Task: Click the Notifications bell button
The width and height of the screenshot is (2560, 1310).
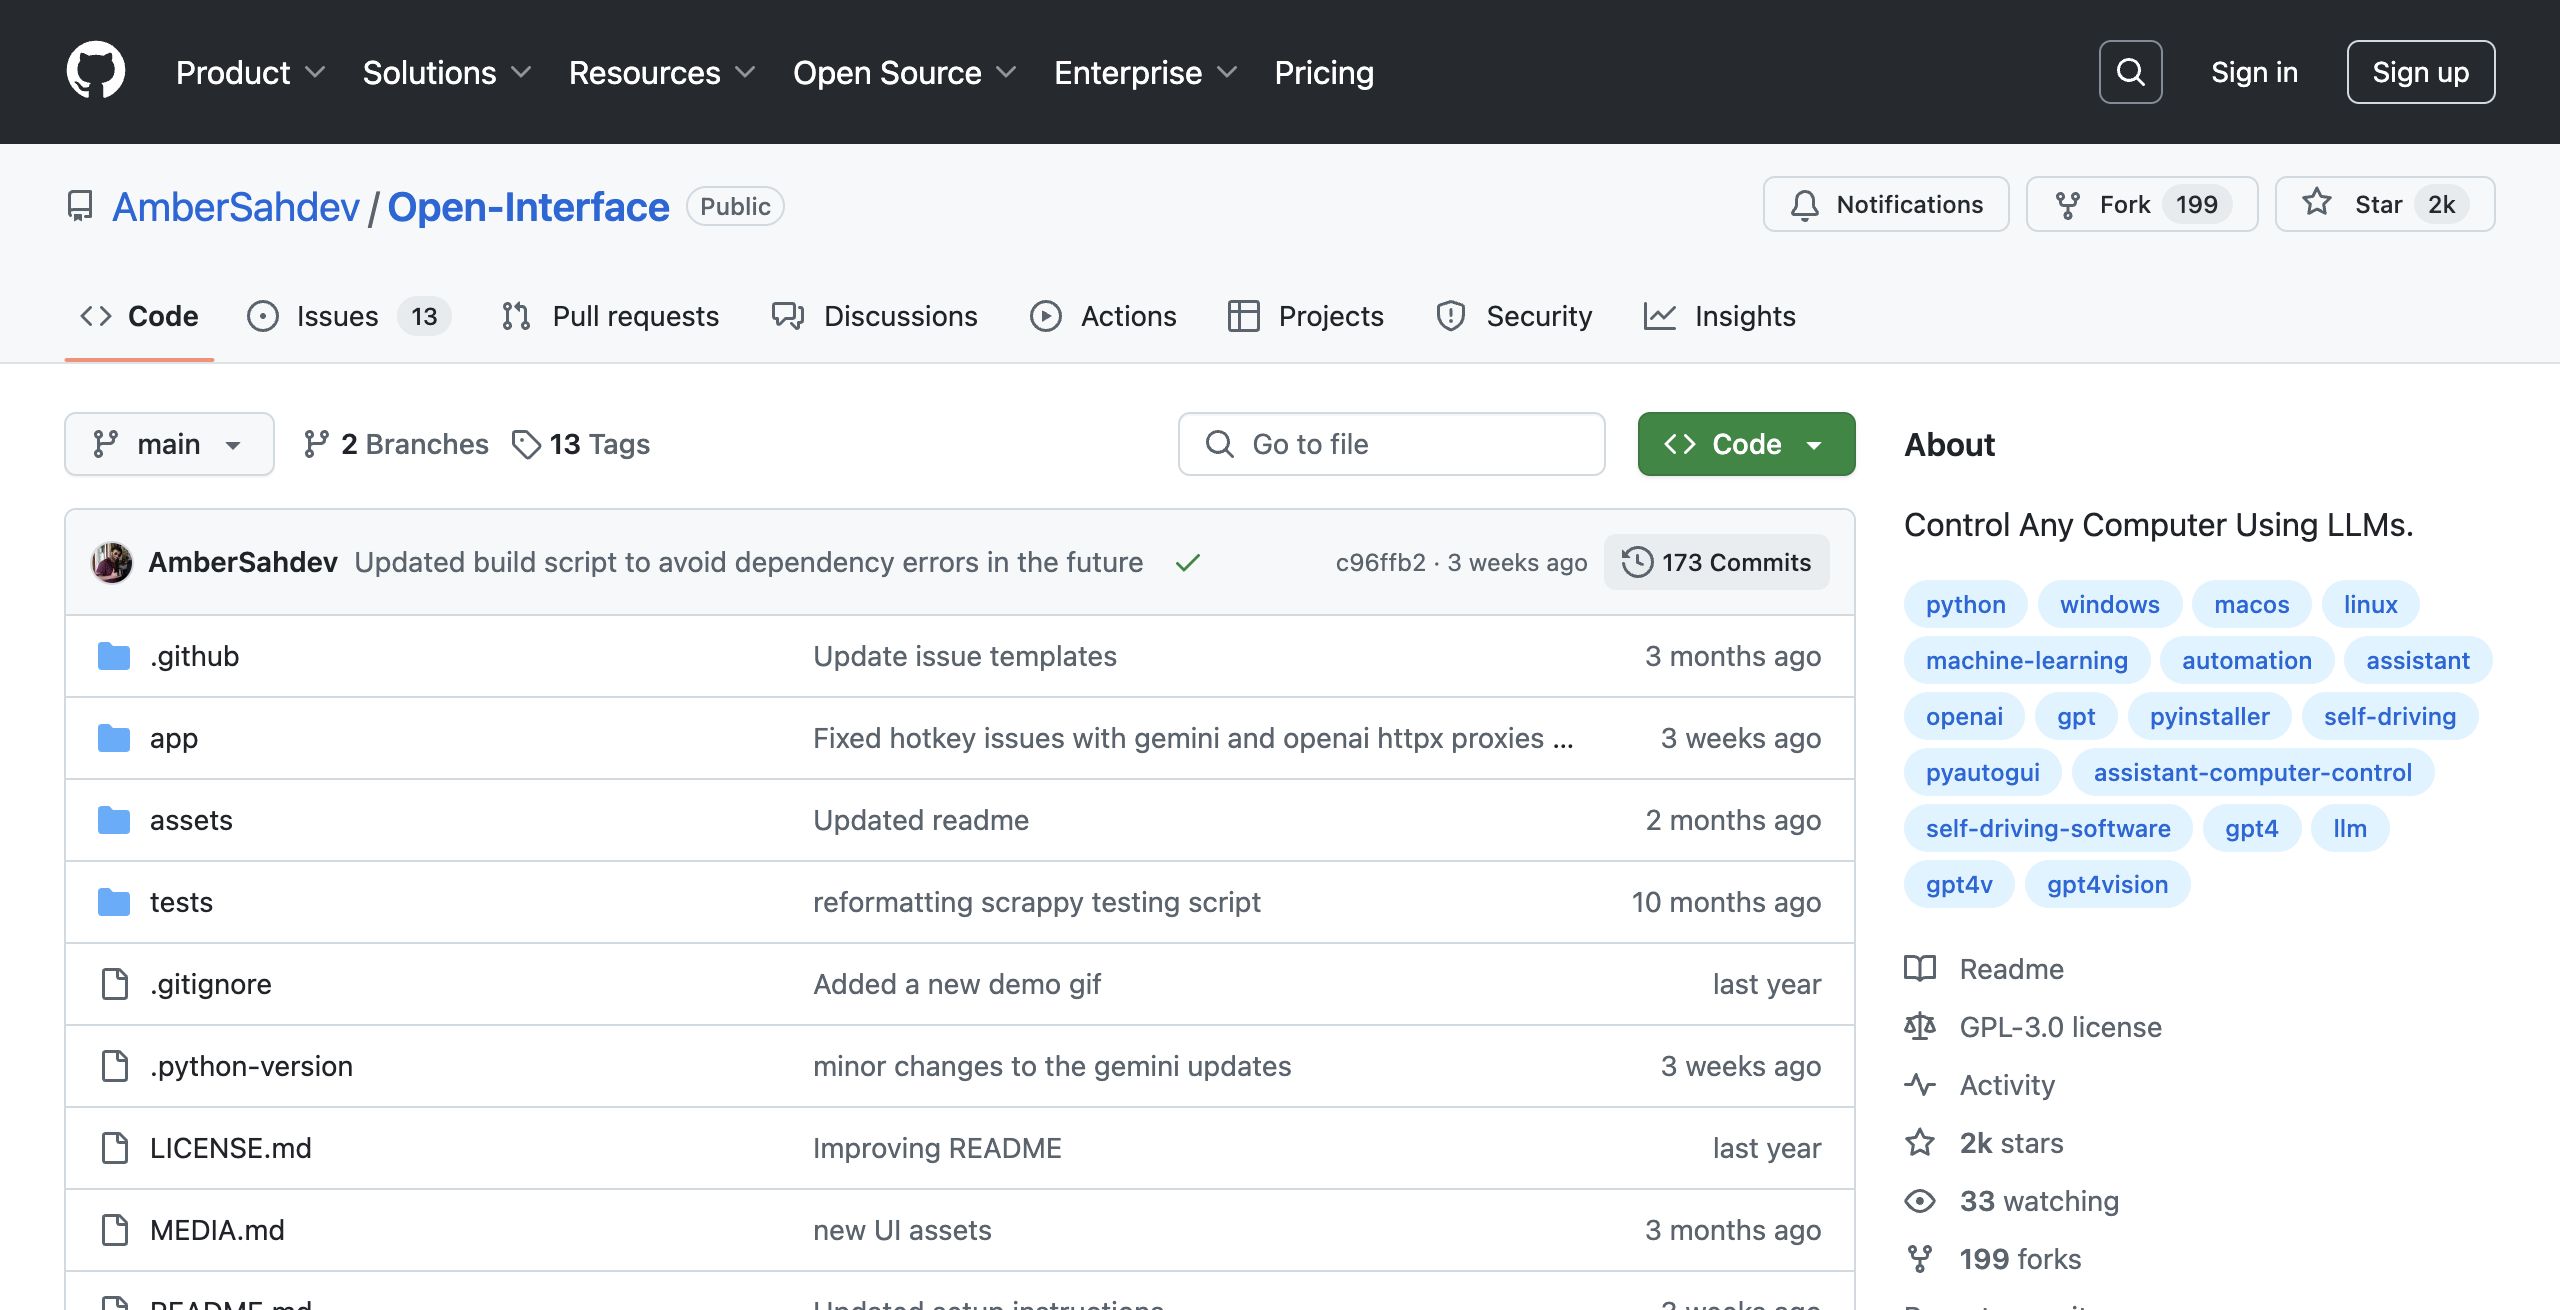Action: (x=1886, y=204)
